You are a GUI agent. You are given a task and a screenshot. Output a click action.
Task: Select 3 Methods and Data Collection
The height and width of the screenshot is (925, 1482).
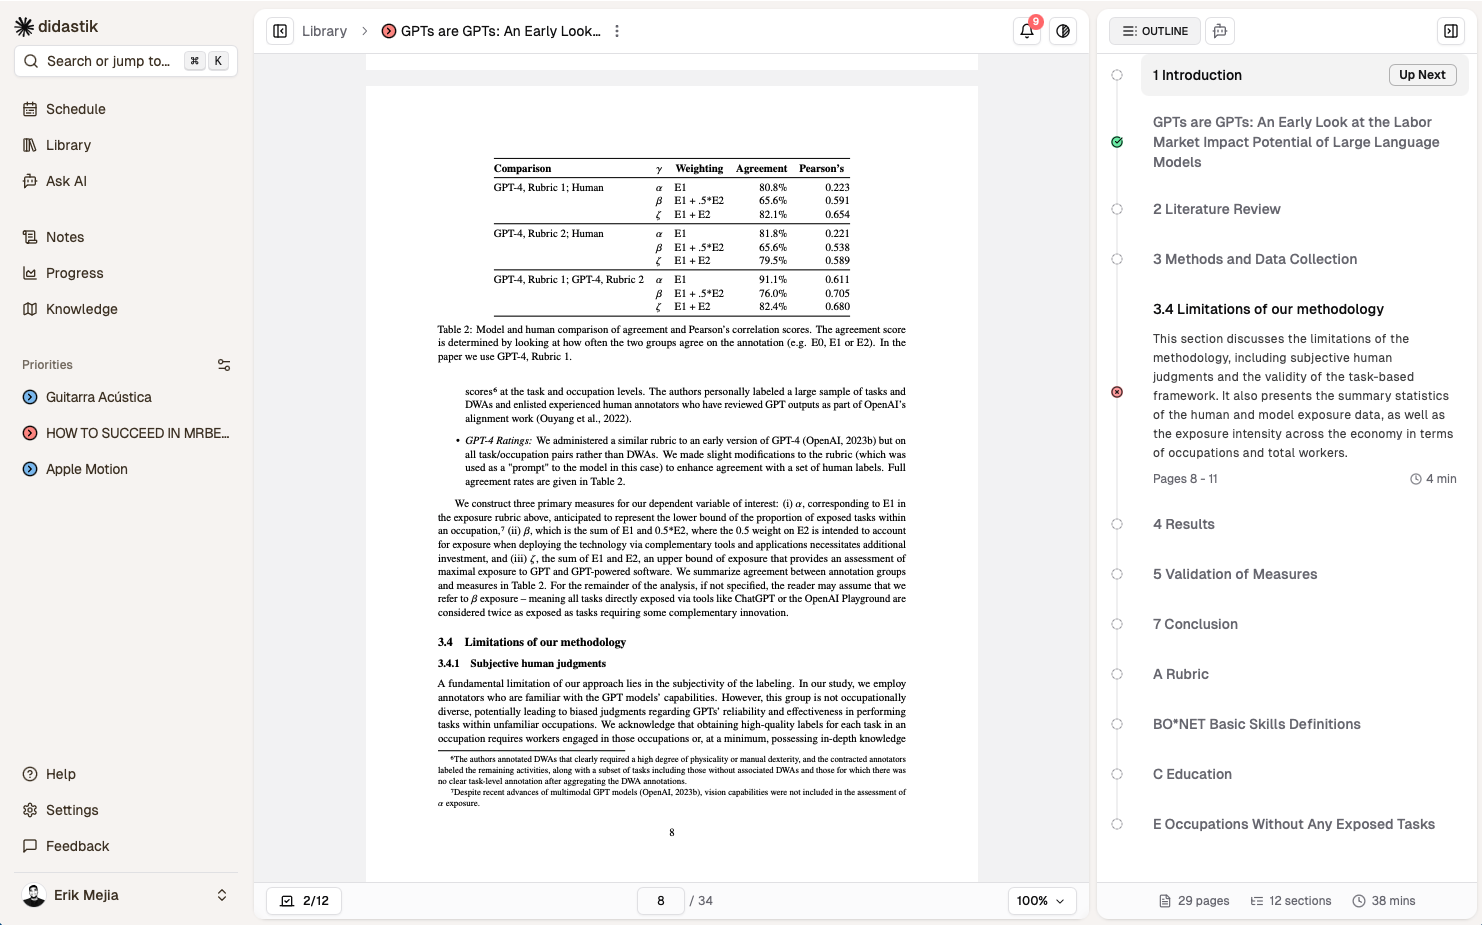pyautogui.click(x=1255, y=259)
